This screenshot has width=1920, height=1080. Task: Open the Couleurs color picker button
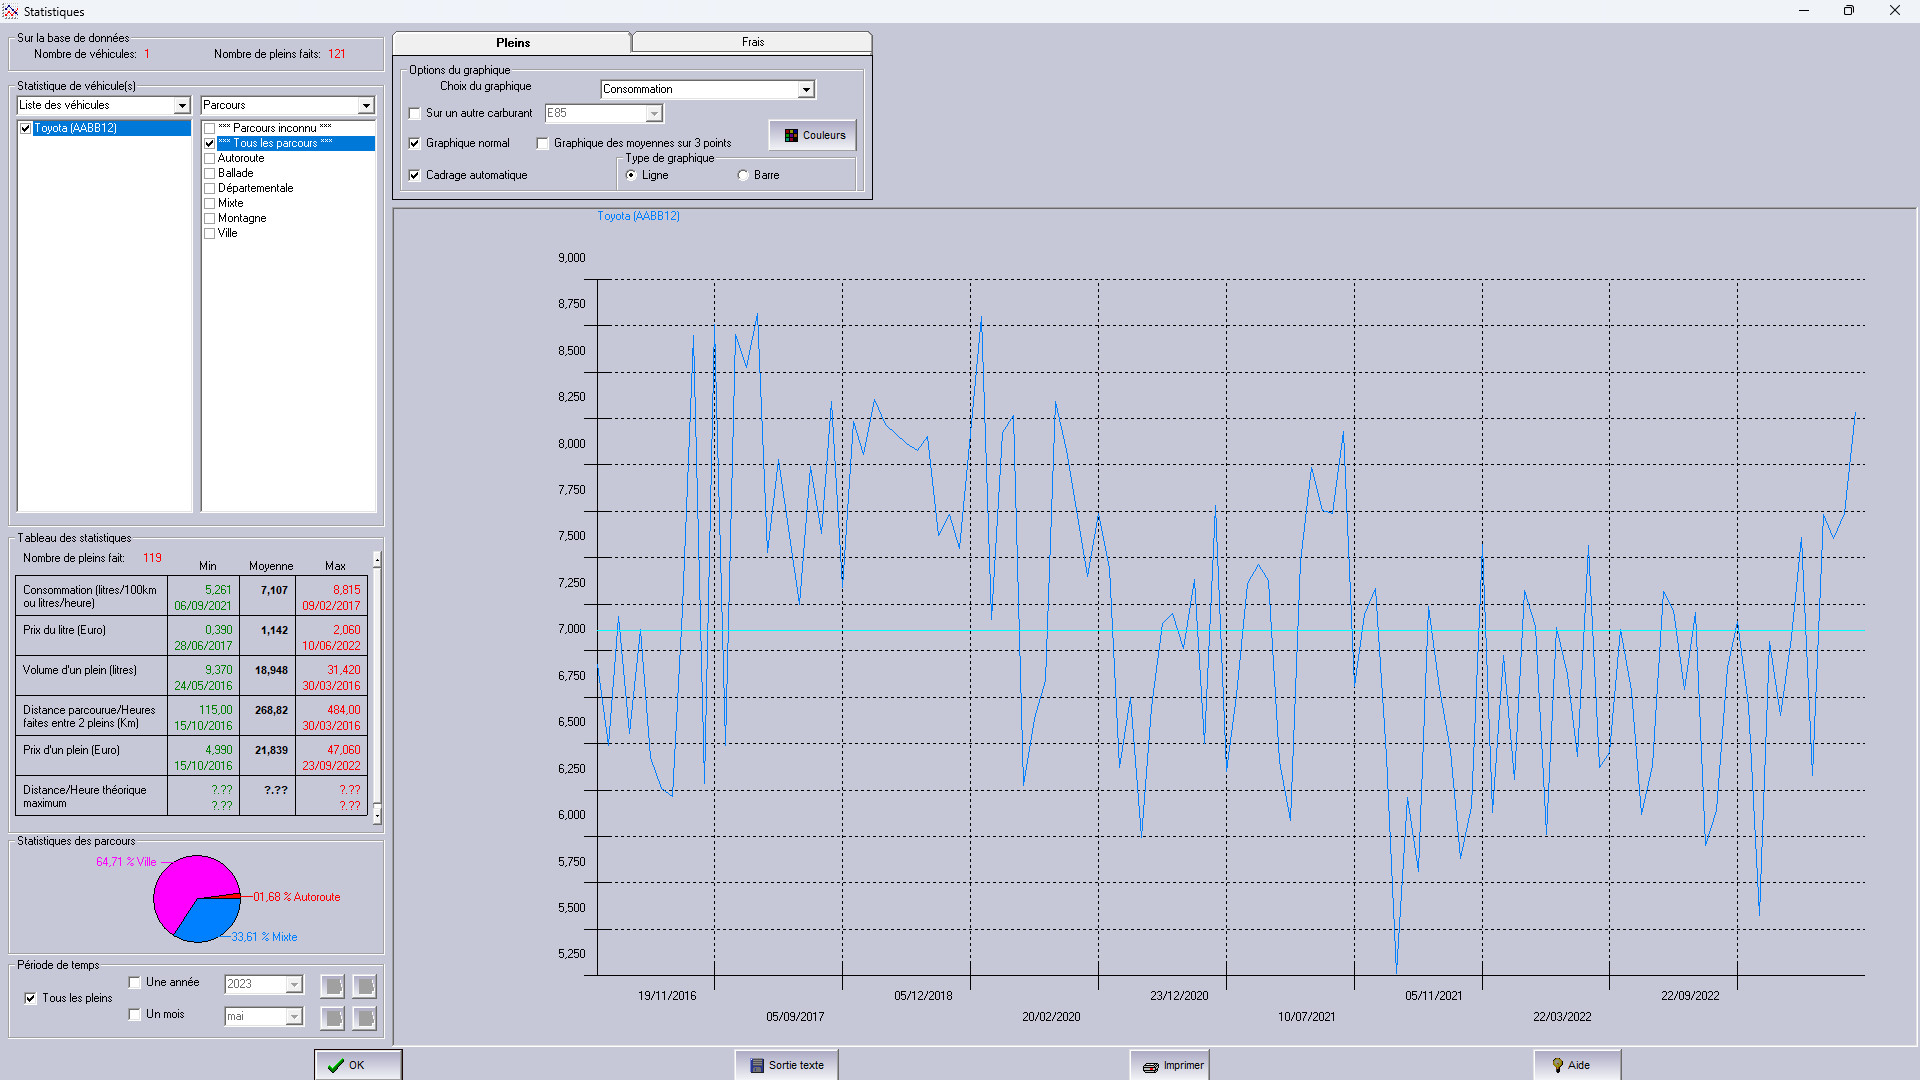click(813, 135)
